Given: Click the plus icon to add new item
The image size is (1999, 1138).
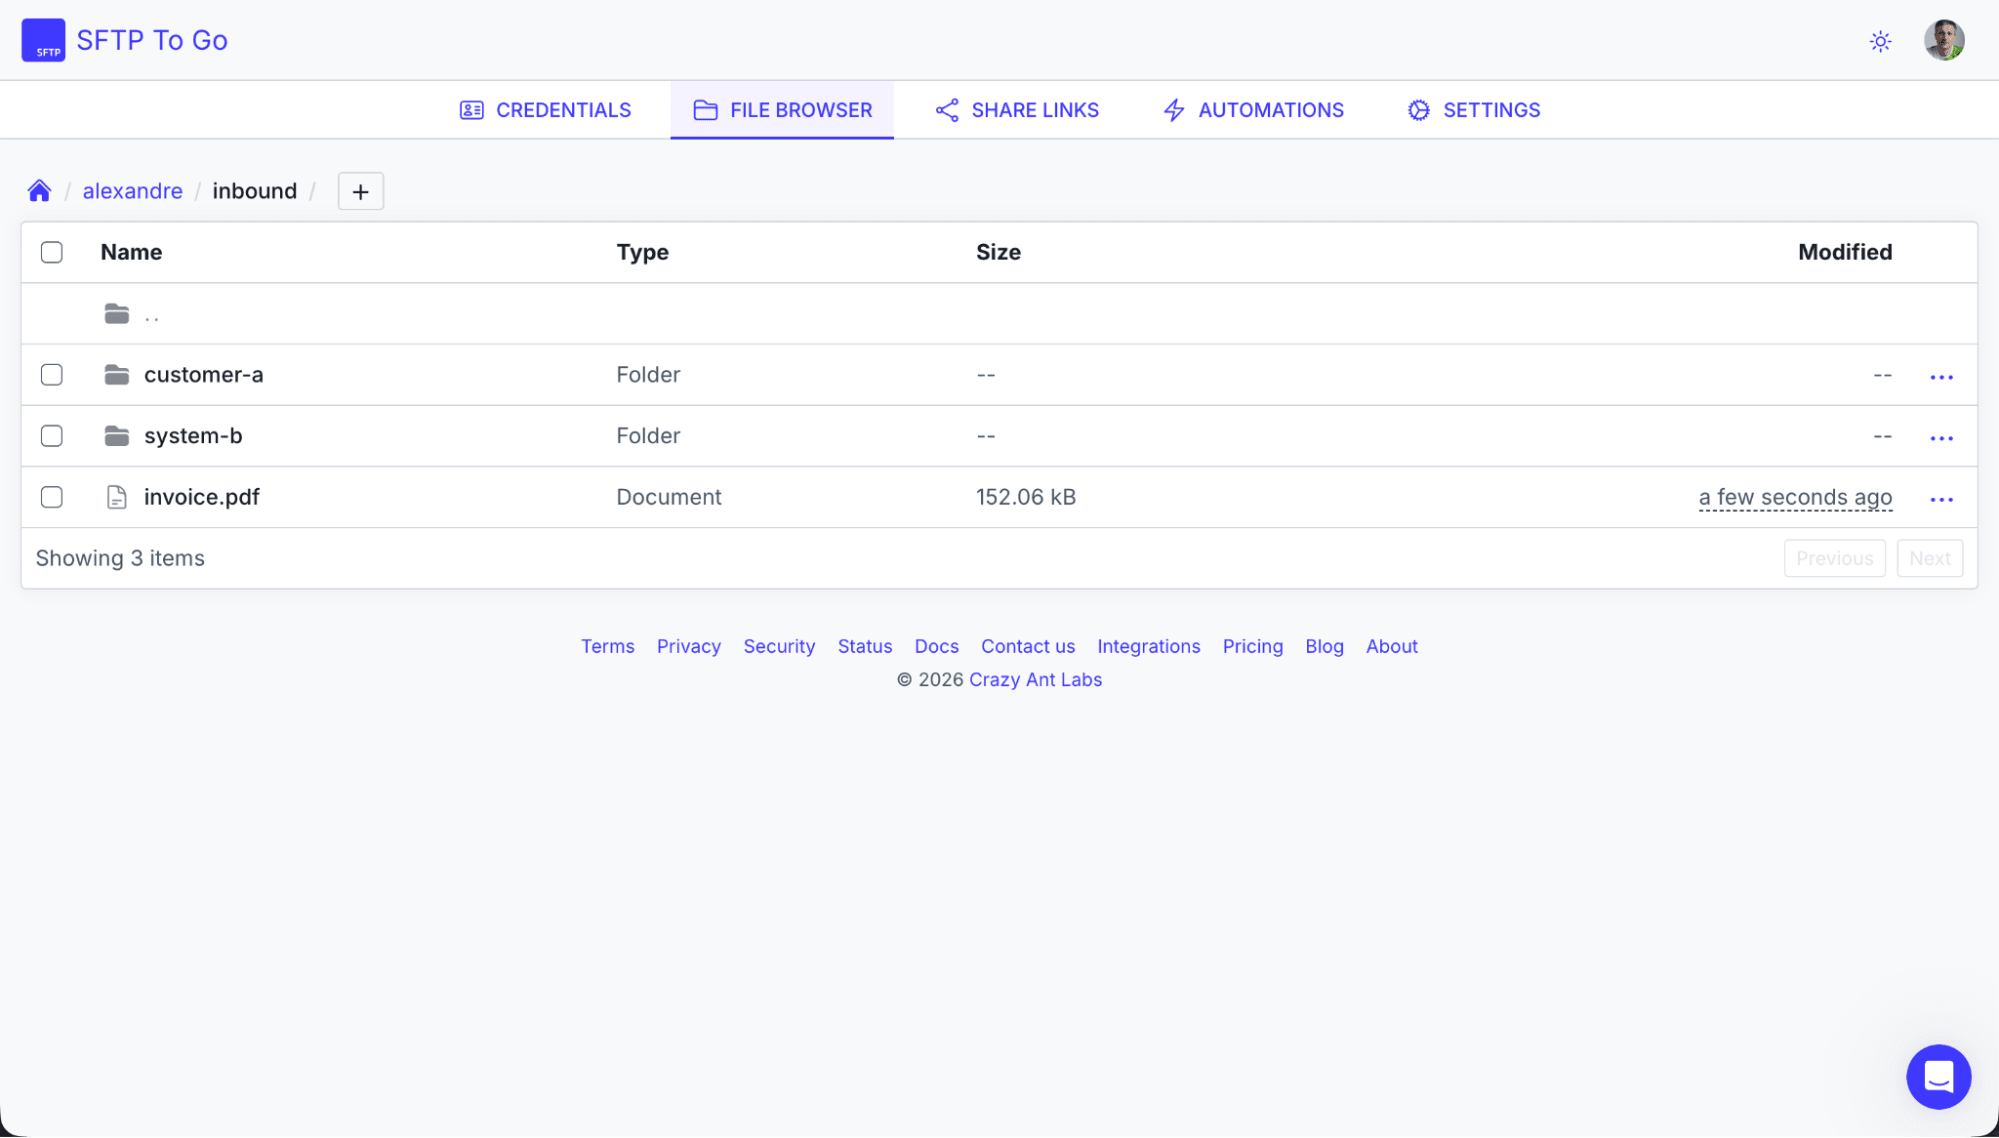Looking at the screenshot, I should 361,191.
